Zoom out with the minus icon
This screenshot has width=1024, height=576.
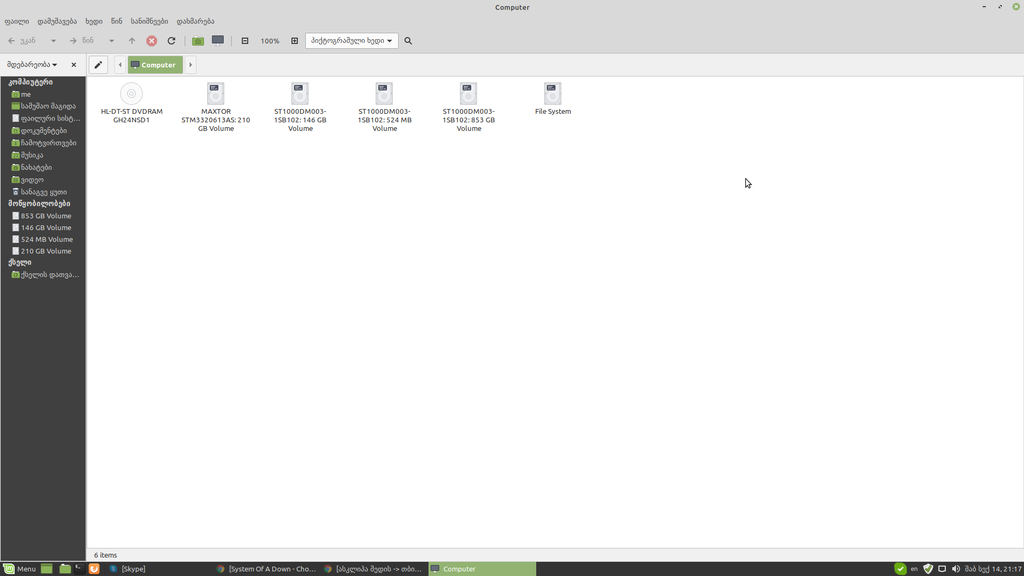point(245,40)
